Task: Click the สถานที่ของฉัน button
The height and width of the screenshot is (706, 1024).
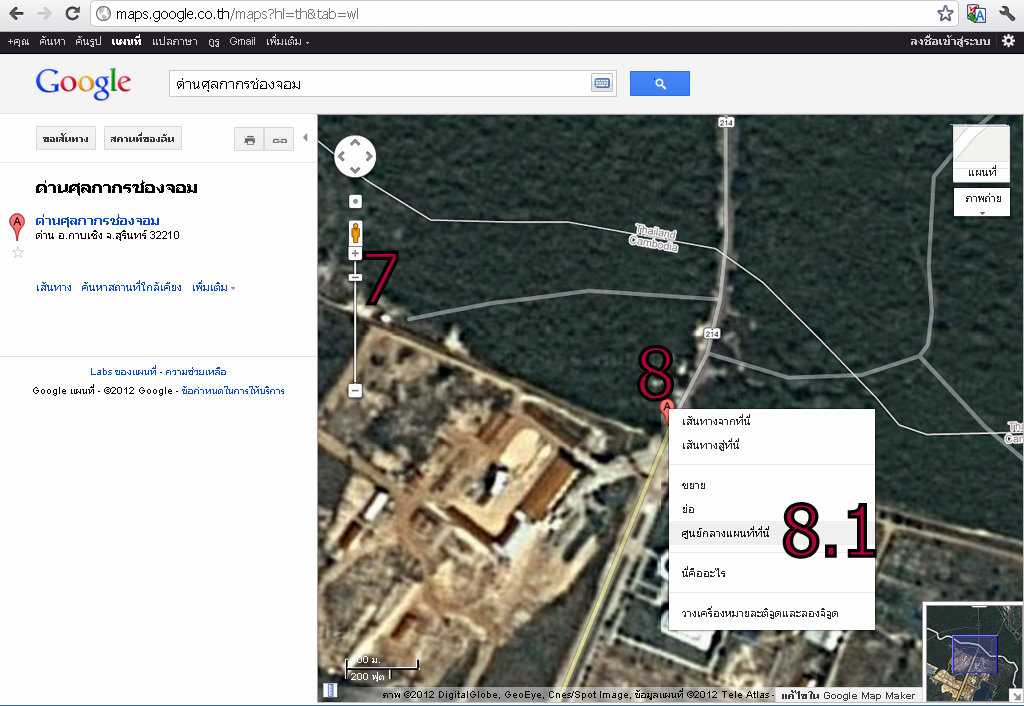Action: 142,138
